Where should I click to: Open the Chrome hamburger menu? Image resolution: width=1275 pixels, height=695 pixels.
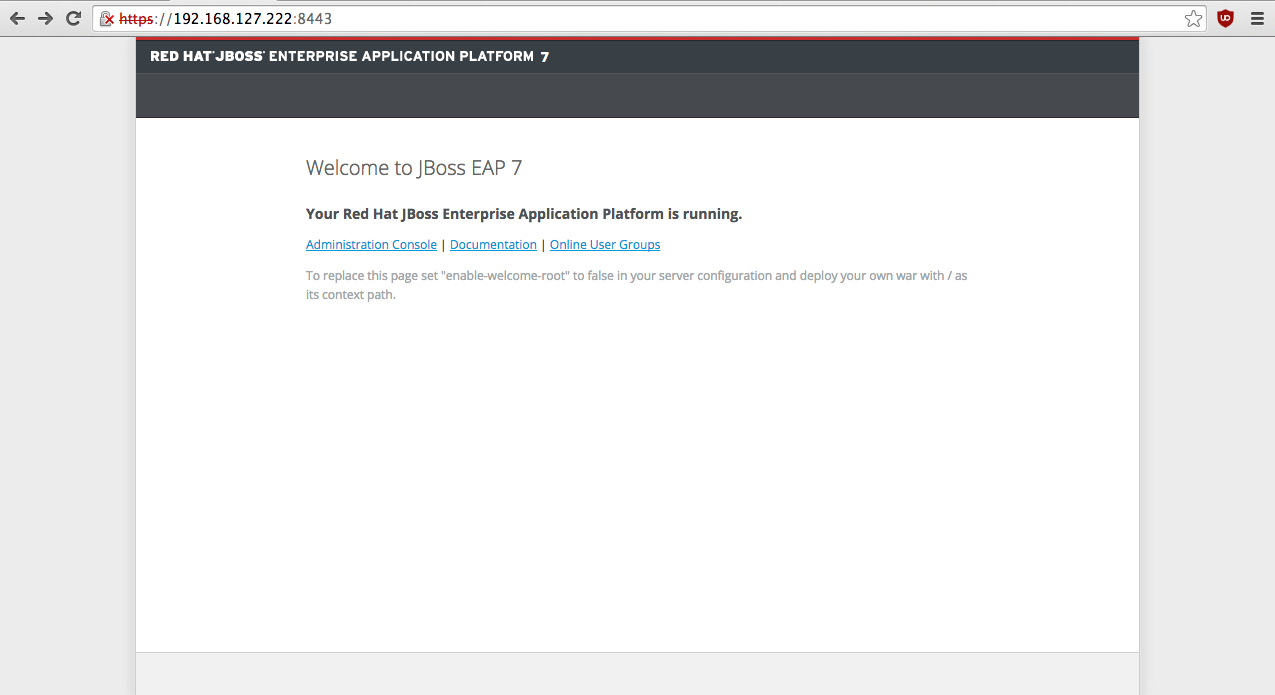[1257, 18]
